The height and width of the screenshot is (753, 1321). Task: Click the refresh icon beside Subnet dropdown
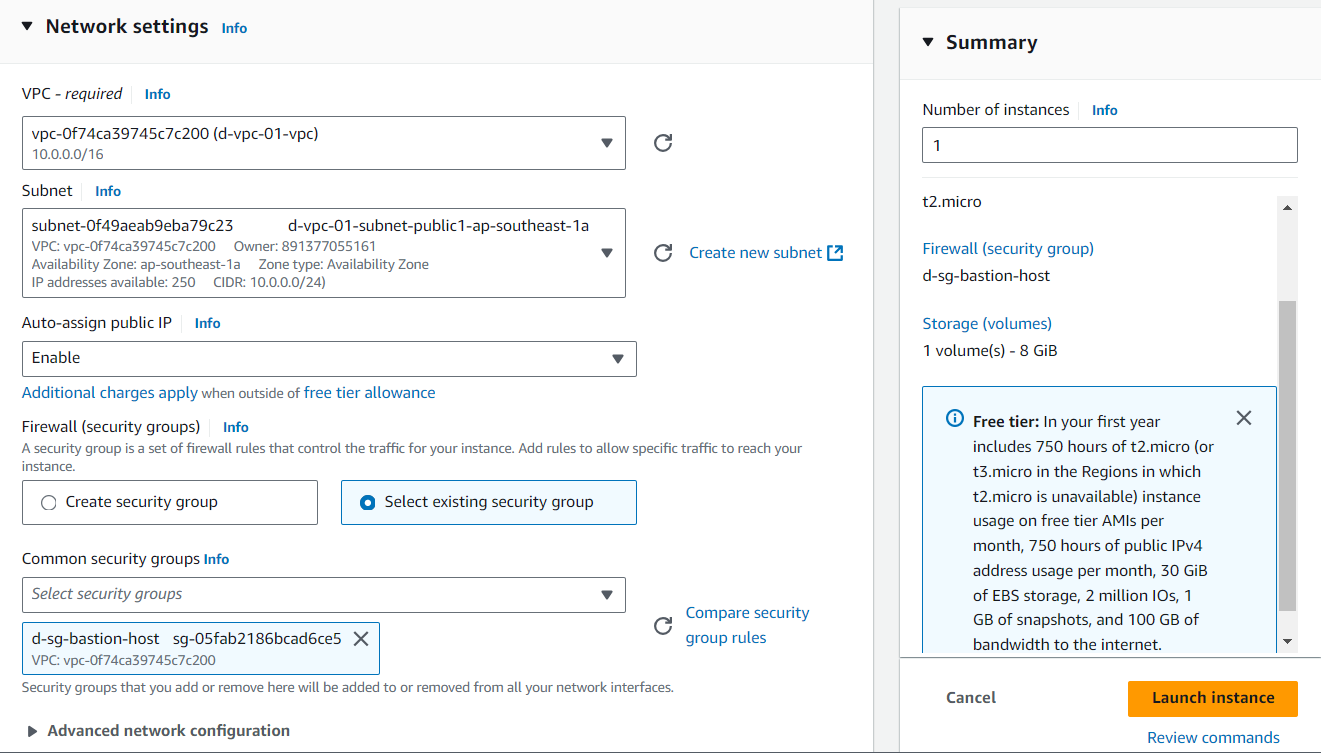662,253
